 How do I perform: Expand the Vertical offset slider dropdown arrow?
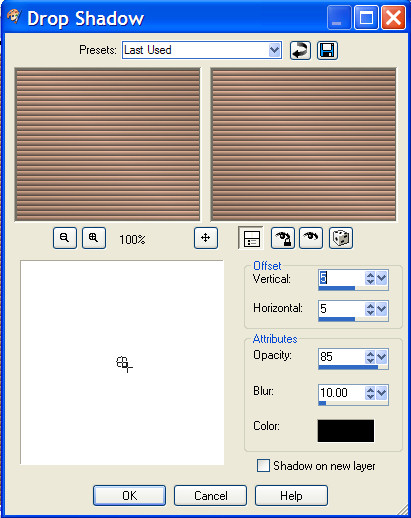(x=382, y=278)
